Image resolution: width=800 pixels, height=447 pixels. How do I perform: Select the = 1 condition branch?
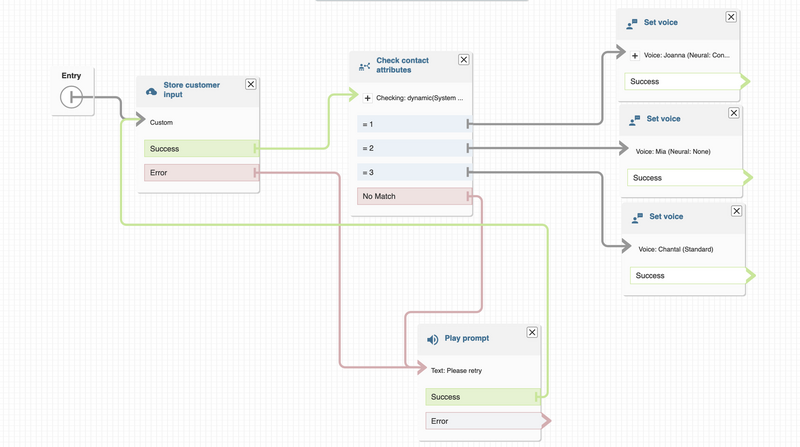coord(414,124)
